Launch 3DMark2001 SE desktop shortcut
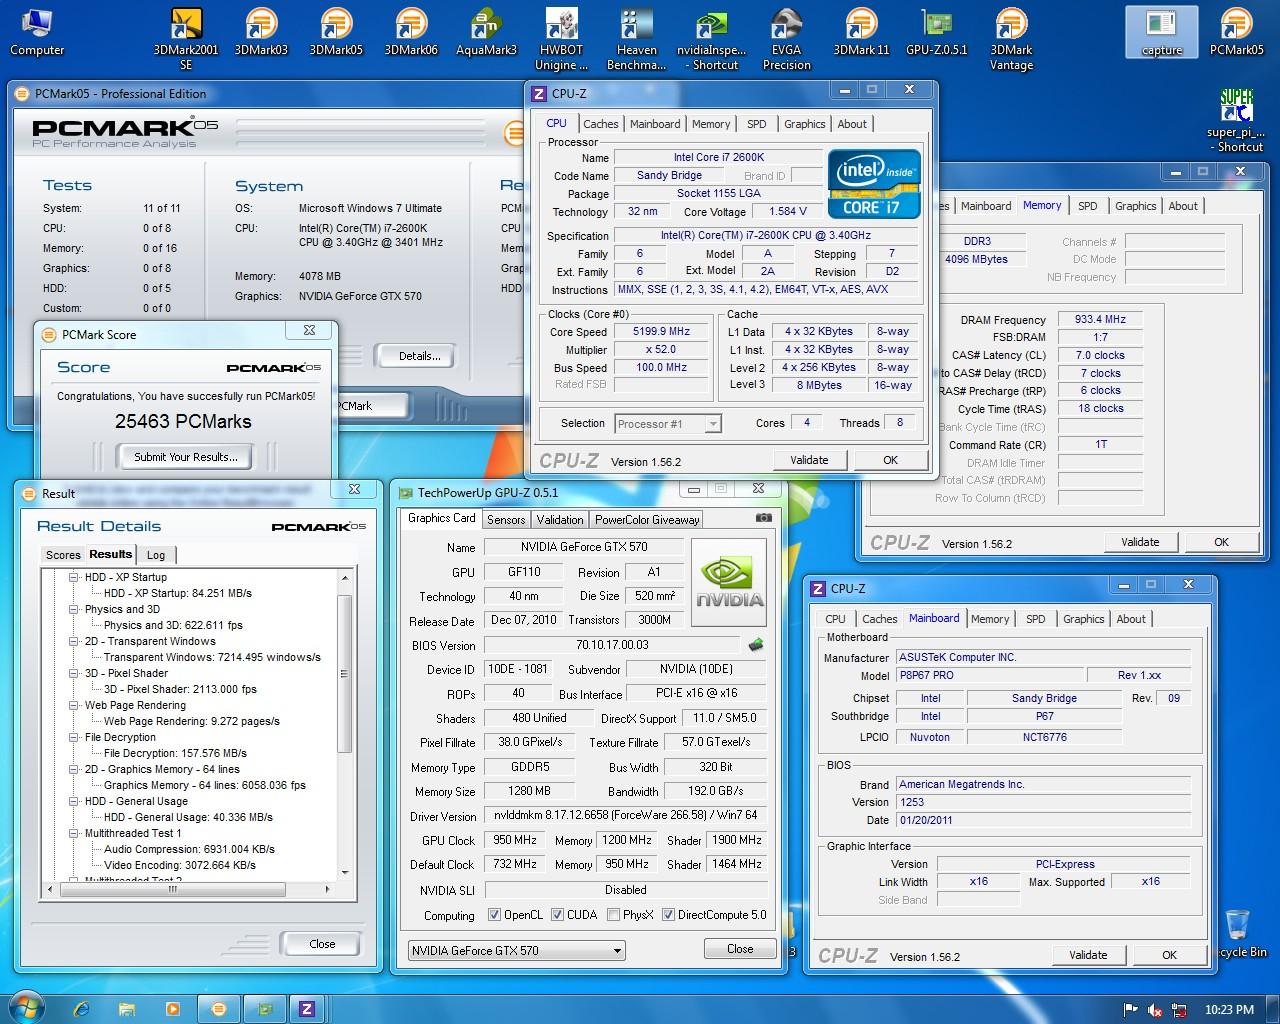The height and width of the screenshot is (1024, 1280). pos(186,39)
